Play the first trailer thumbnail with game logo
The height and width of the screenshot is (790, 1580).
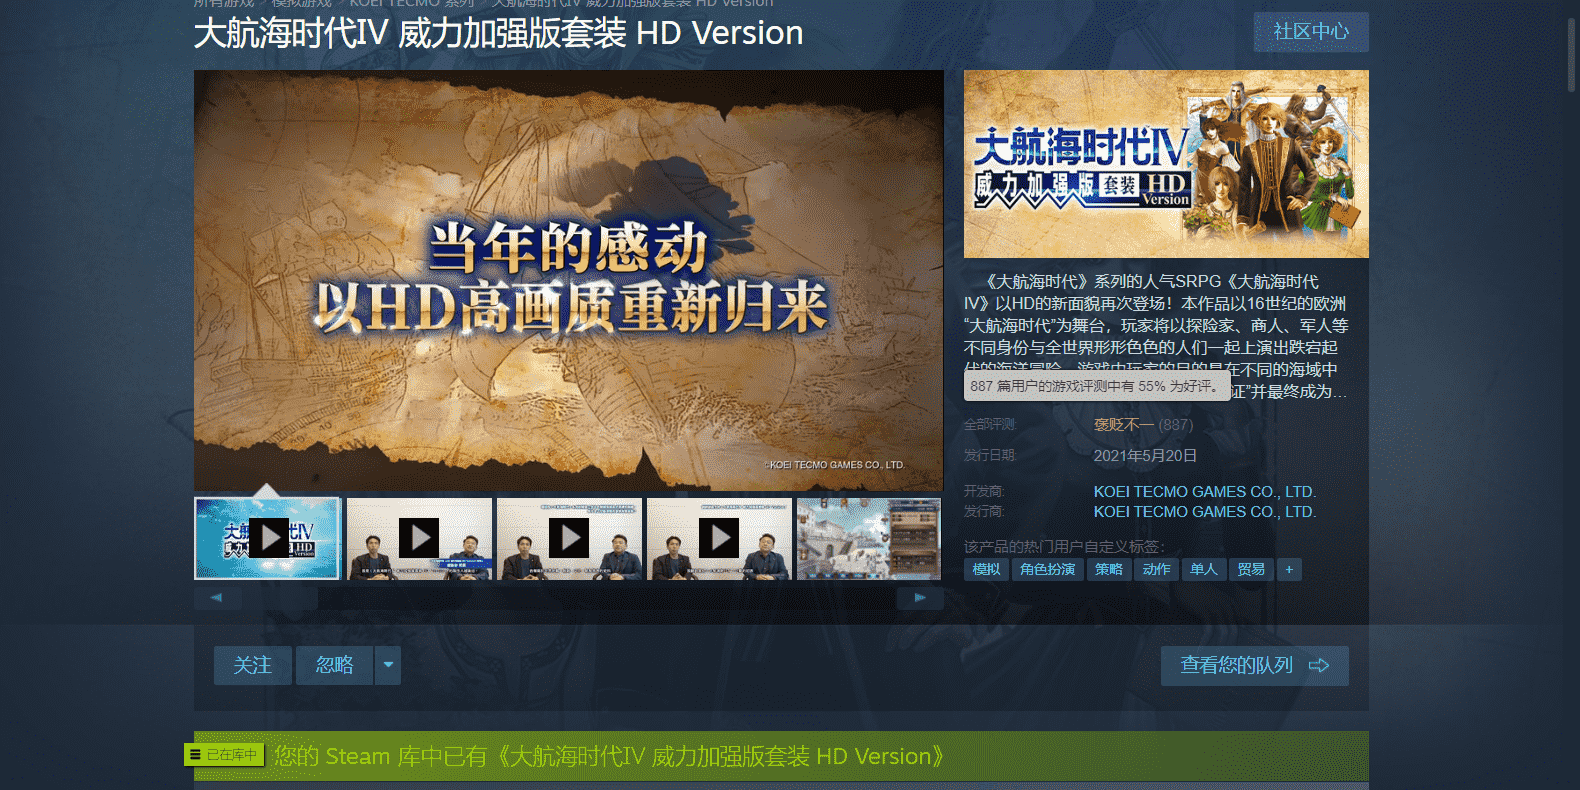coord(267,539)
